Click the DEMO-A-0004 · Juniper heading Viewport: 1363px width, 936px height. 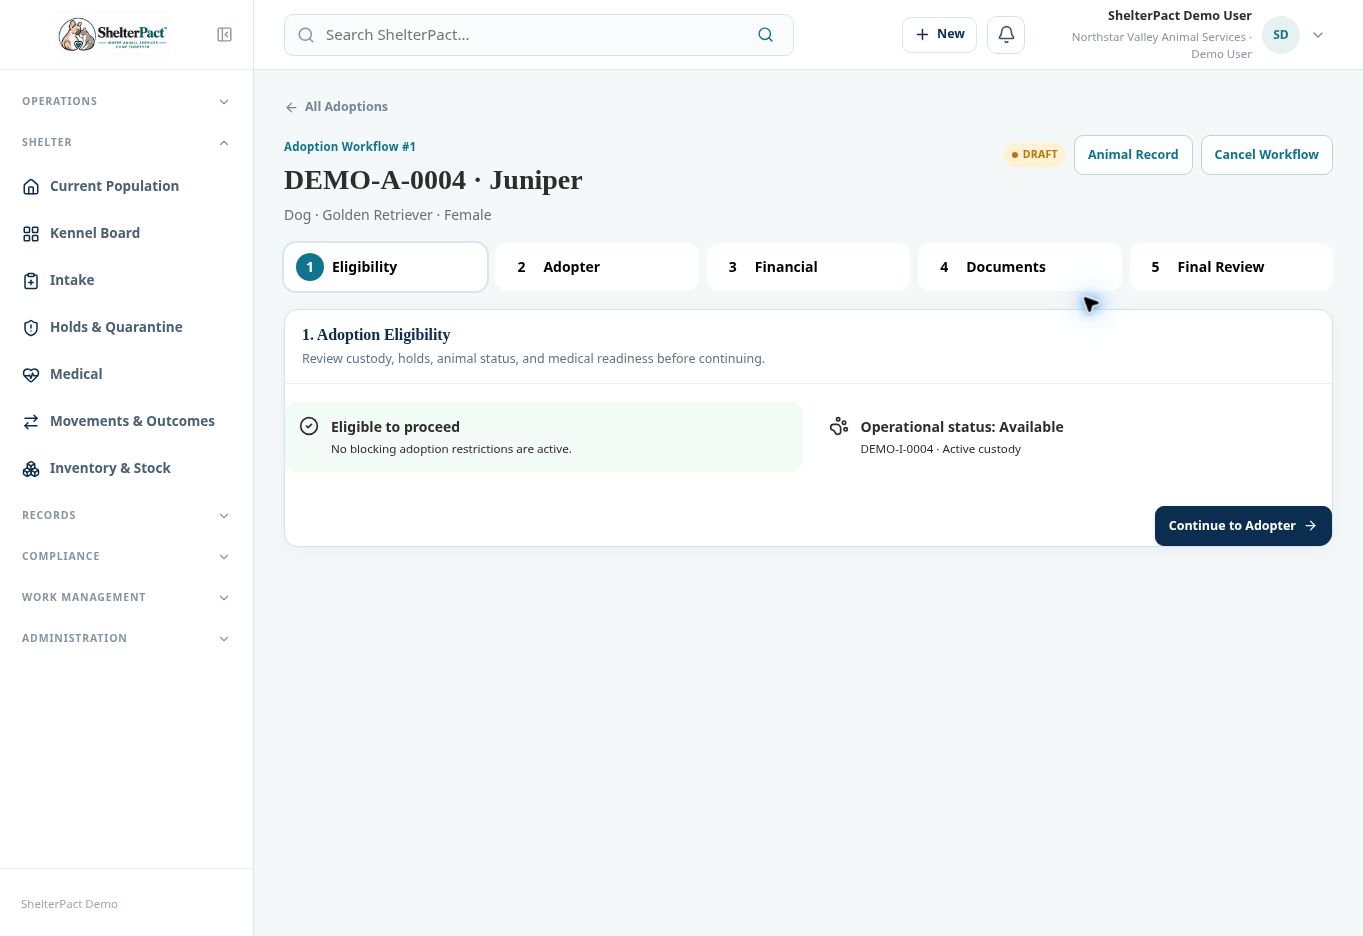pyautogui.click(x=433, y=180)
